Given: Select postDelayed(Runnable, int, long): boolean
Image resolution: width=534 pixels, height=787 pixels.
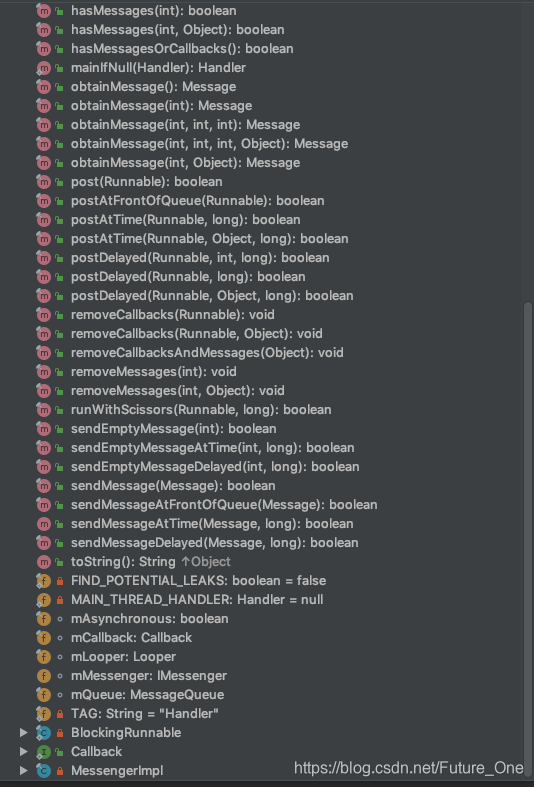Looking at the screenshot, I should pos(200,257).
